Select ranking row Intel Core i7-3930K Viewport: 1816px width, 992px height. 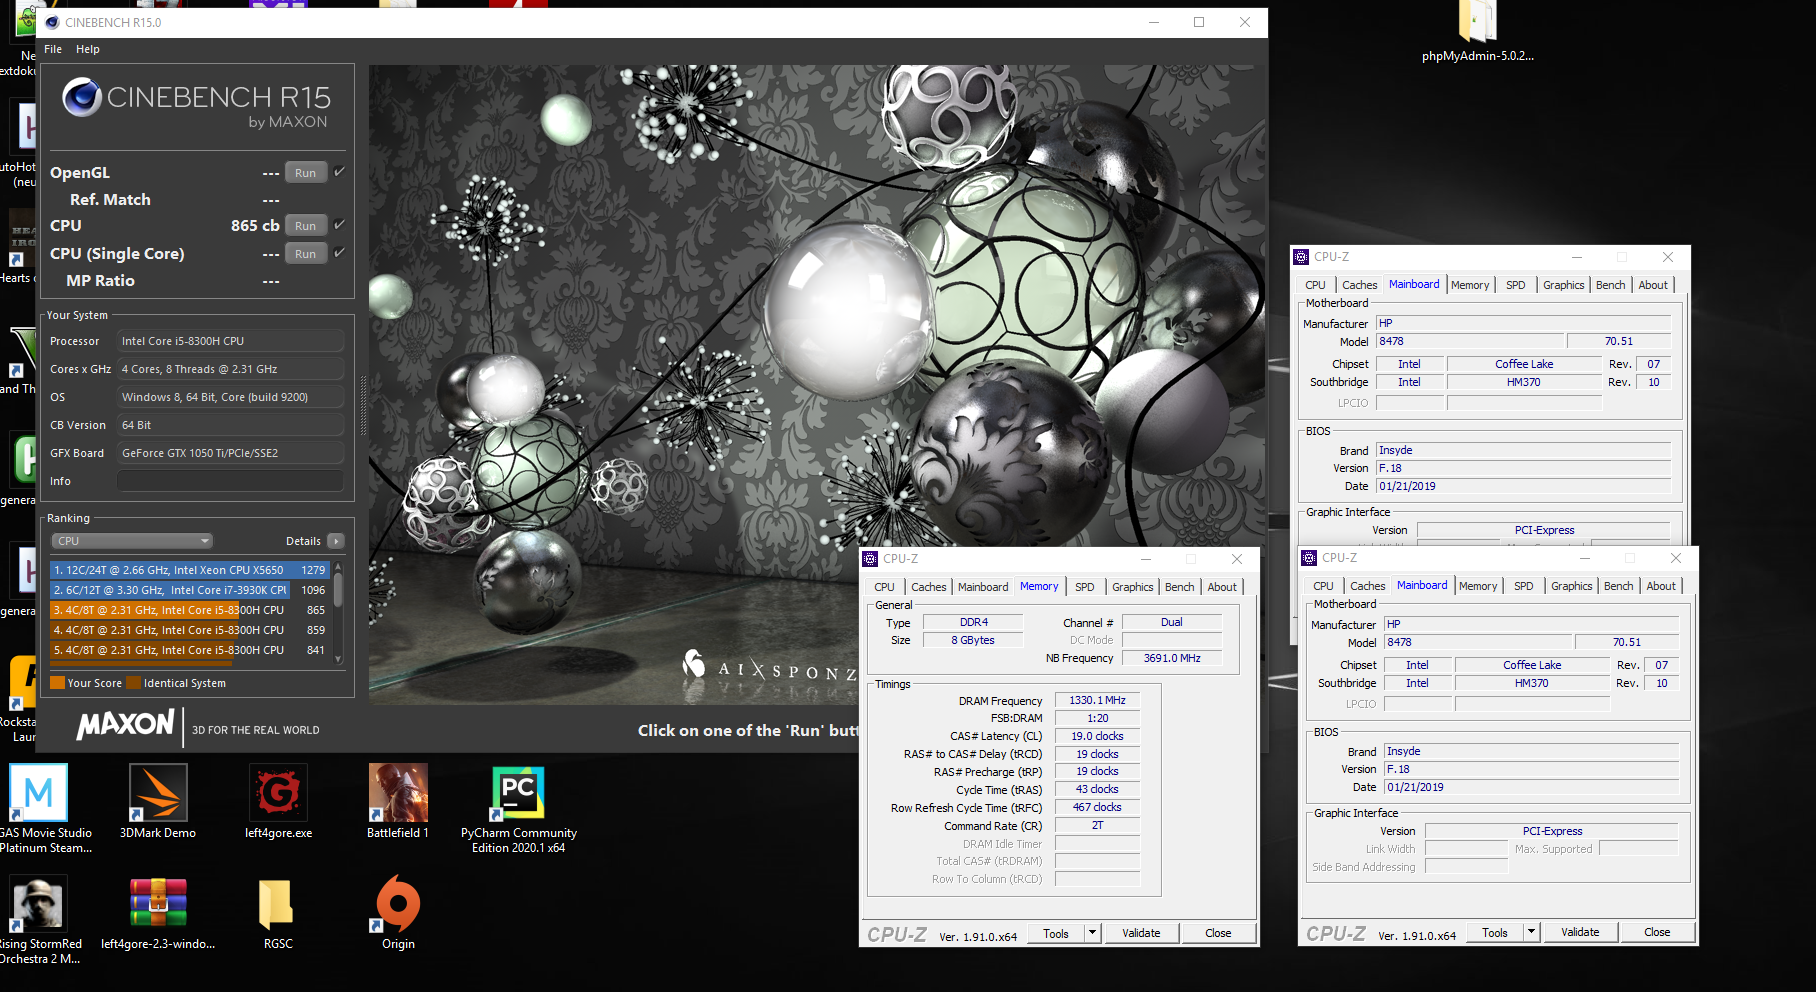pos(189,590)
